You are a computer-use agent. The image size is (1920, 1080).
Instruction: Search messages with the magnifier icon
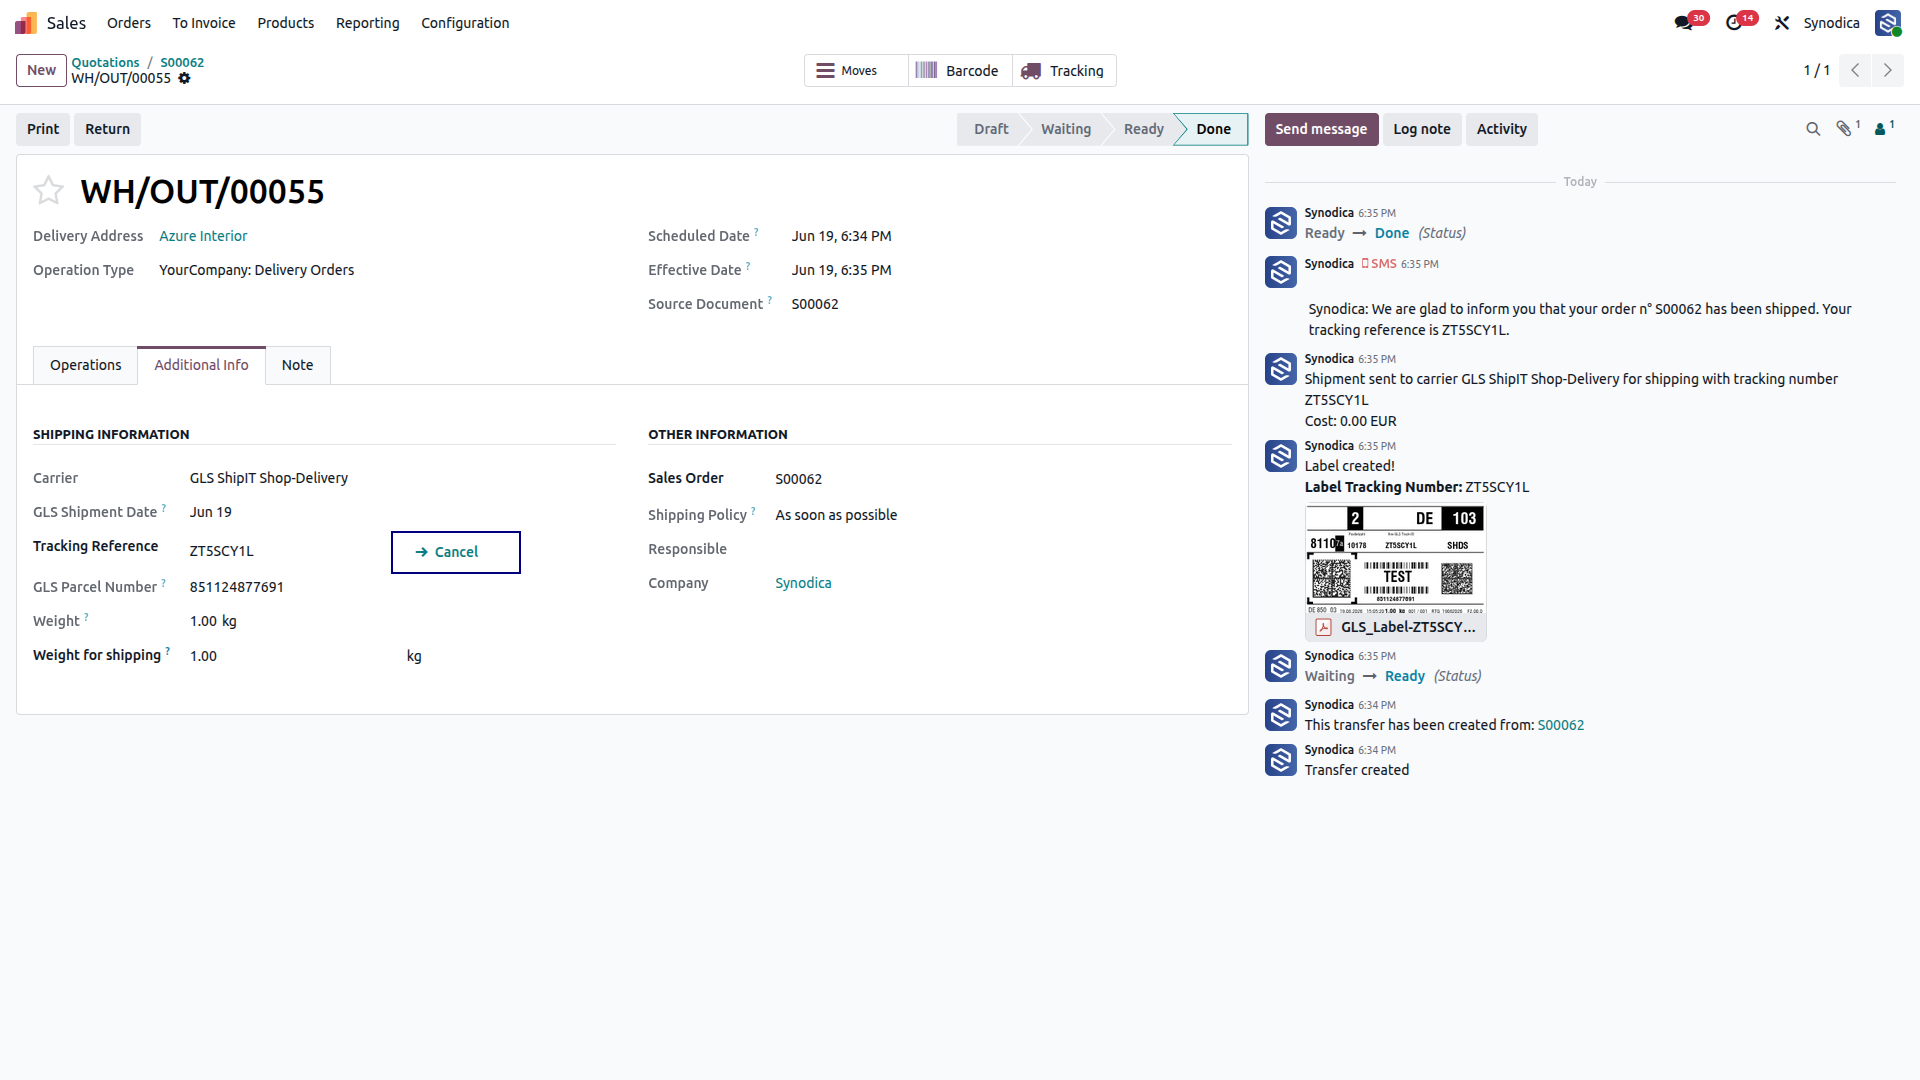[x=1813, y=129]
